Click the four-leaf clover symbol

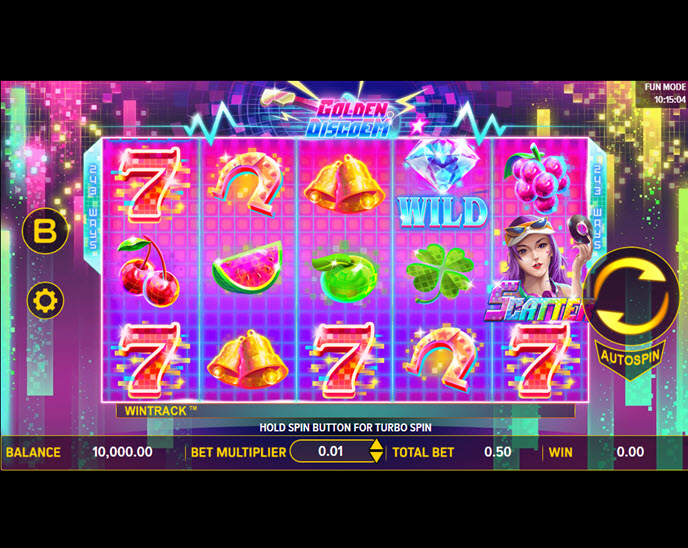pos(440,272)
